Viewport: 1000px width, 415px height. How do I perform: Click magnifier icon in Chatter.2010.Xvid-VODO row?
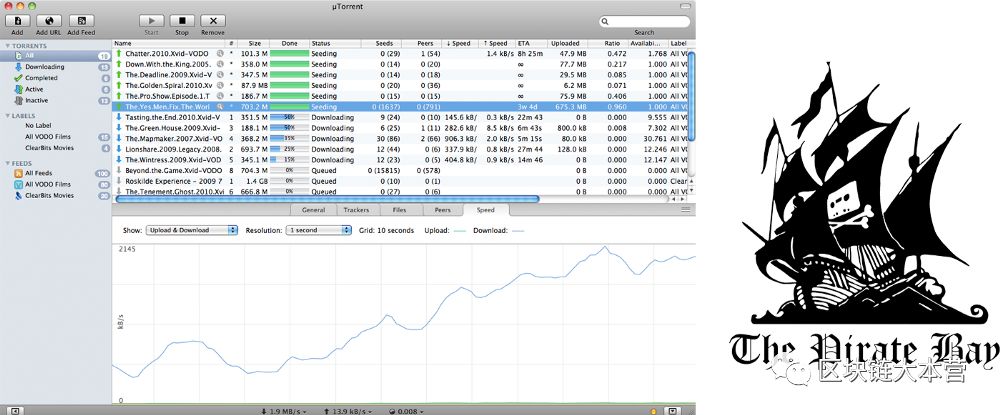(220, 54)
